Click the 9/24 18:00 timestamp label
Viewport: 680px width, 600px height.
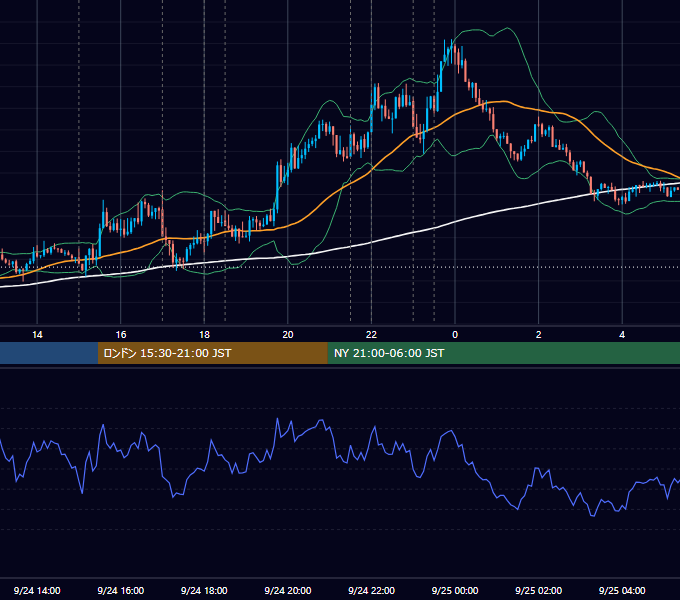click(204, 590)
